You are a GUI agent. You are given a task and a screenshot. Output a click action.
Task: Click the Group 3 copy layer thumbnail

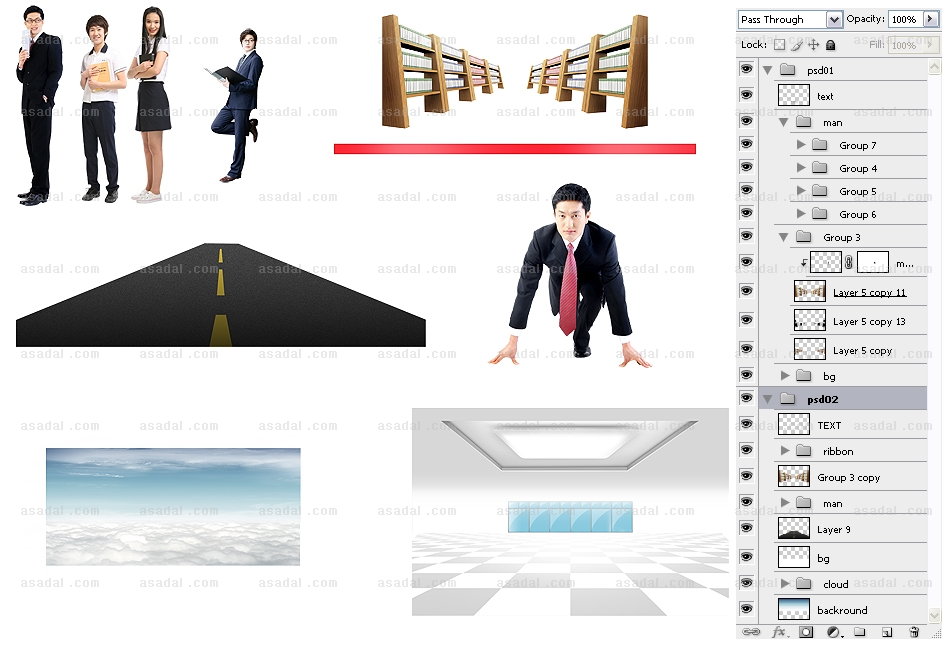click(794, 477)
